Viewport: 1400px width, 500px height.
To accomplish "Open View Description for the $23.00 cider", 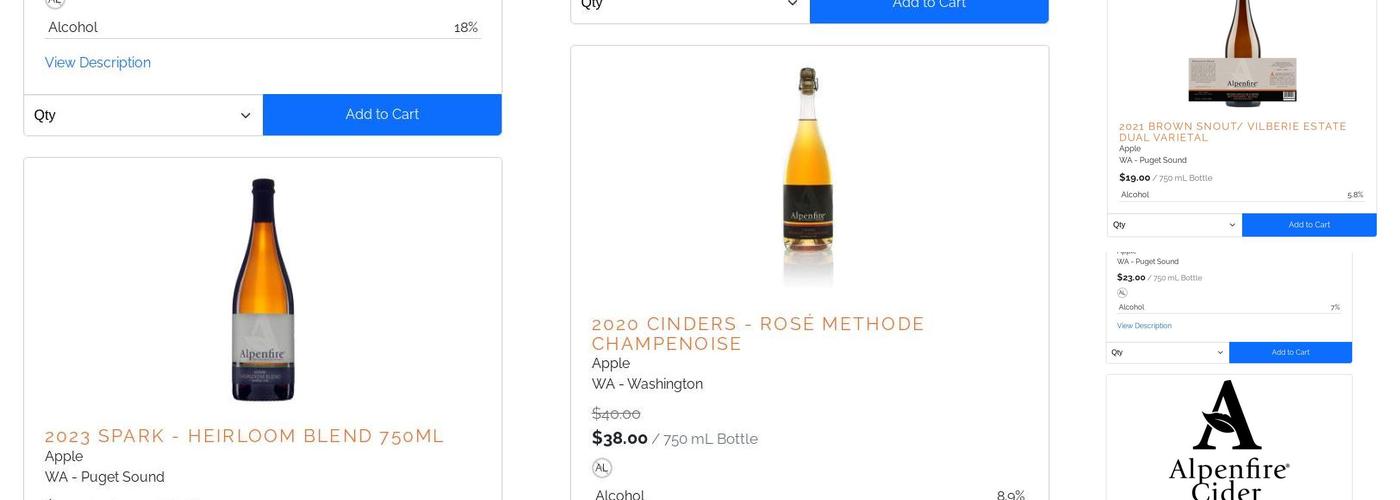I will [1144, 326].
